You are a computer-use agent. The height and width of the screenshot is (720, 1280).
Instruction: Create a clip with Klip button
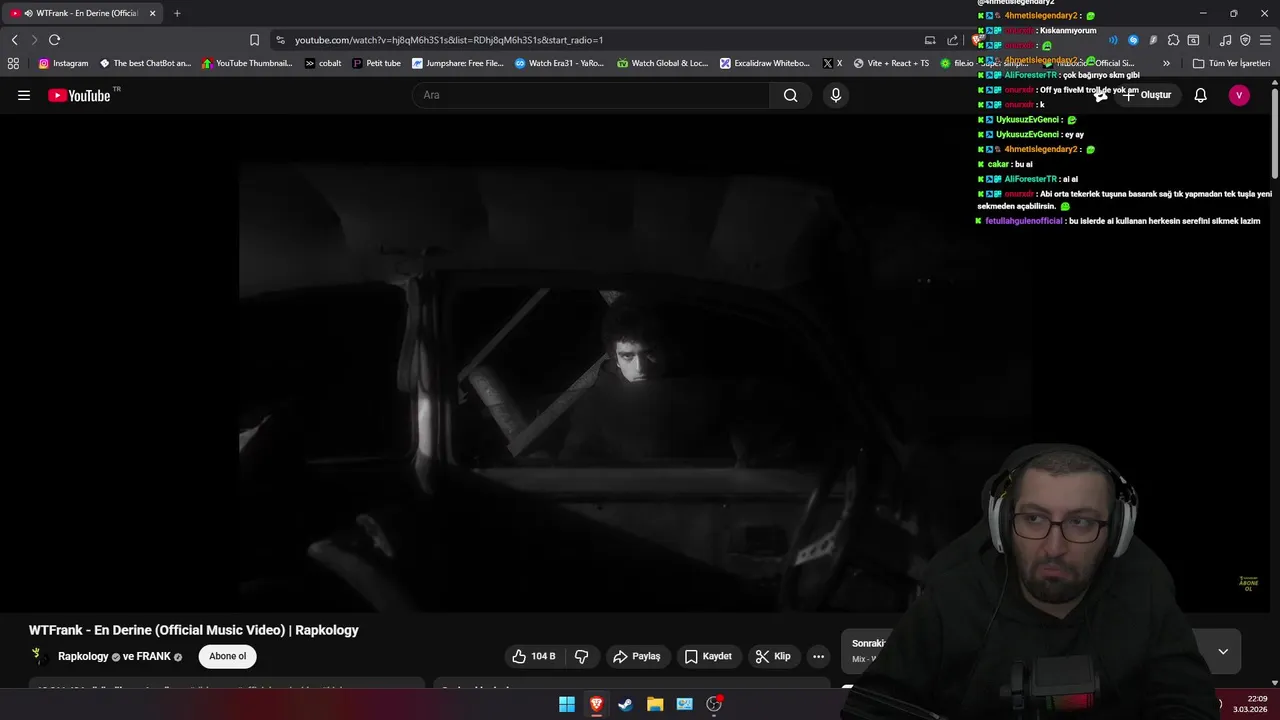[x=773, y=656]
